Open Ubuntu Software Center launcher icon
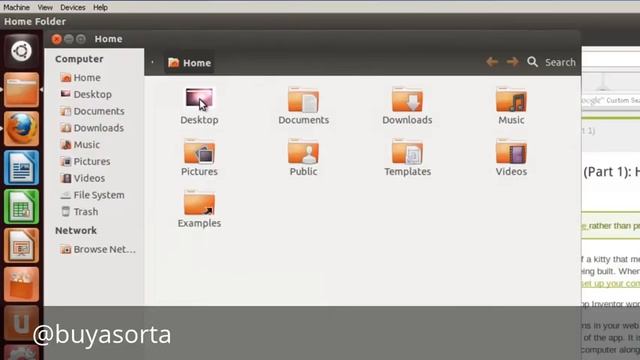This screenshot has height=360, width=640. pos(21,284)
